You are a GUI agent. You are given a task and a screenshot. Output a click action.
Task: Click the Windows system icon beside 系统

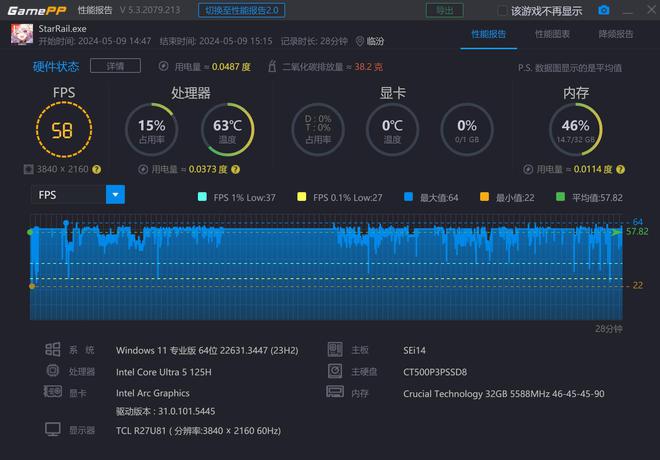[53, 349]
